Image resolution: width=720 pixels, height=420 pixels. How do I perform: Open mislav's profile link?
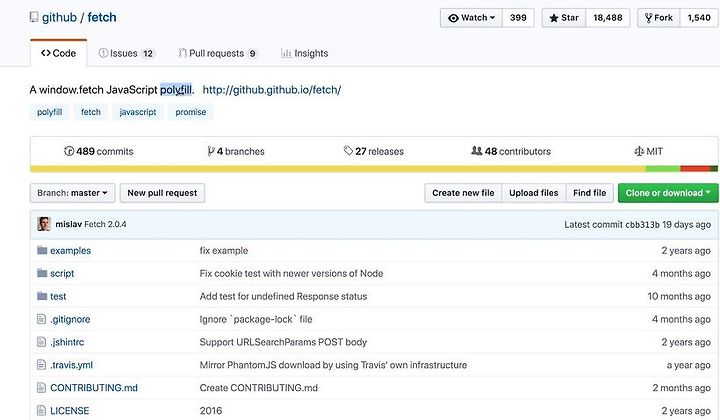point(68,224)
